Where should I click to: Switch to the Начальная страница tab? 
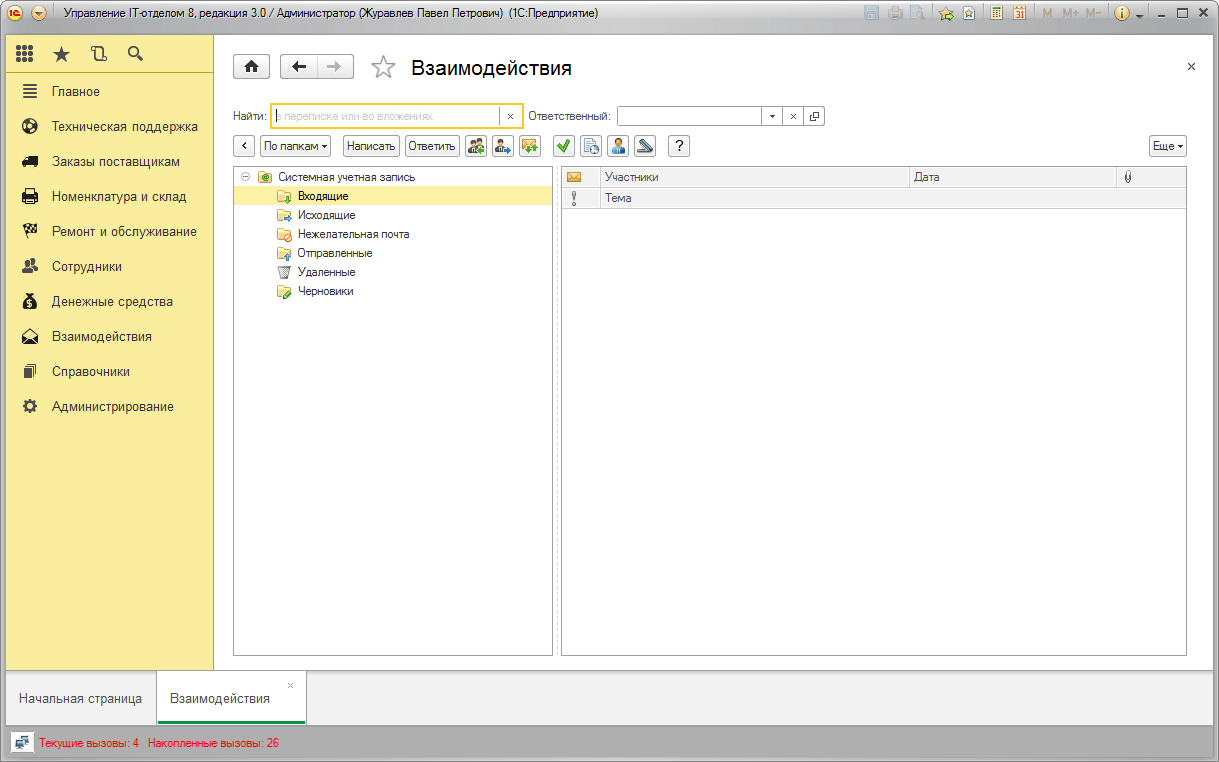click(80, 698)
